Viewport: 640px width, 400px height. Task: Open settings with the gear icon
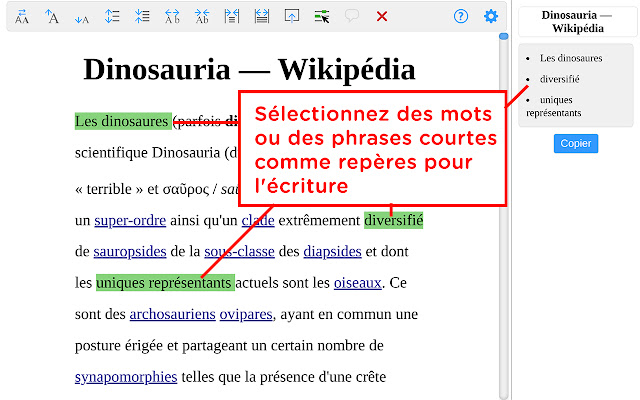[491, 17]
